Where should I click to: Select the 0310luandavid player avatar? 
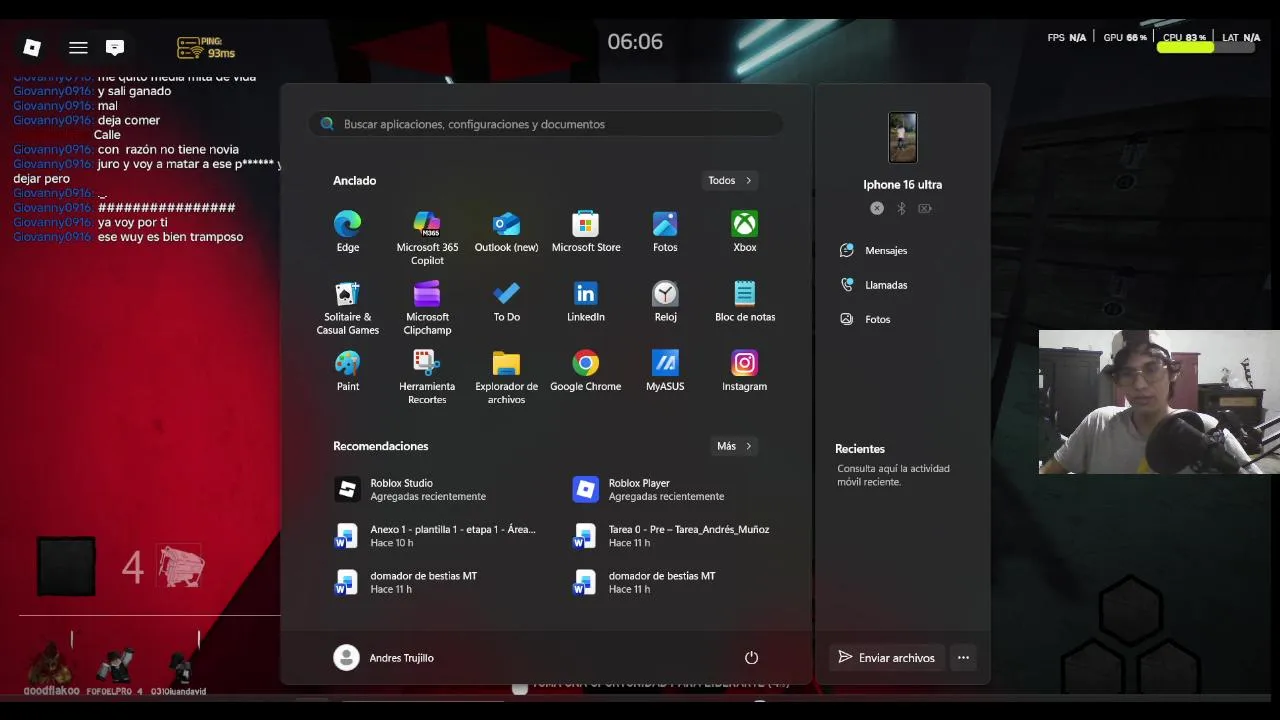[179, 666]
